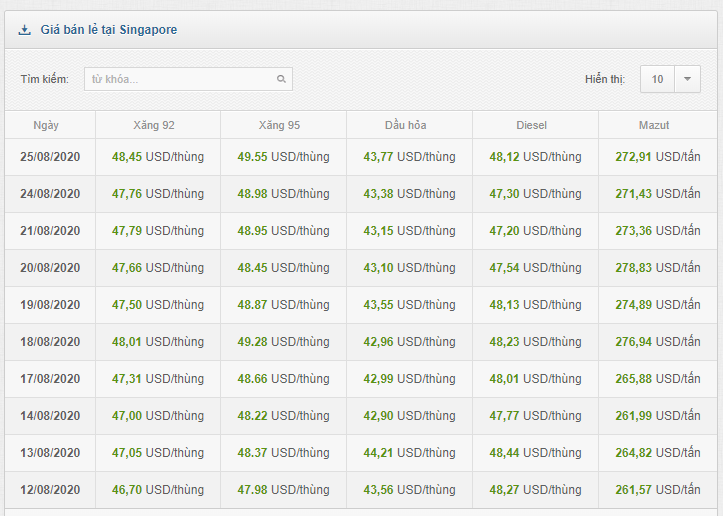Click the Dầu hỏa price 42,96 USD/thùng

[x=409, y=342]
